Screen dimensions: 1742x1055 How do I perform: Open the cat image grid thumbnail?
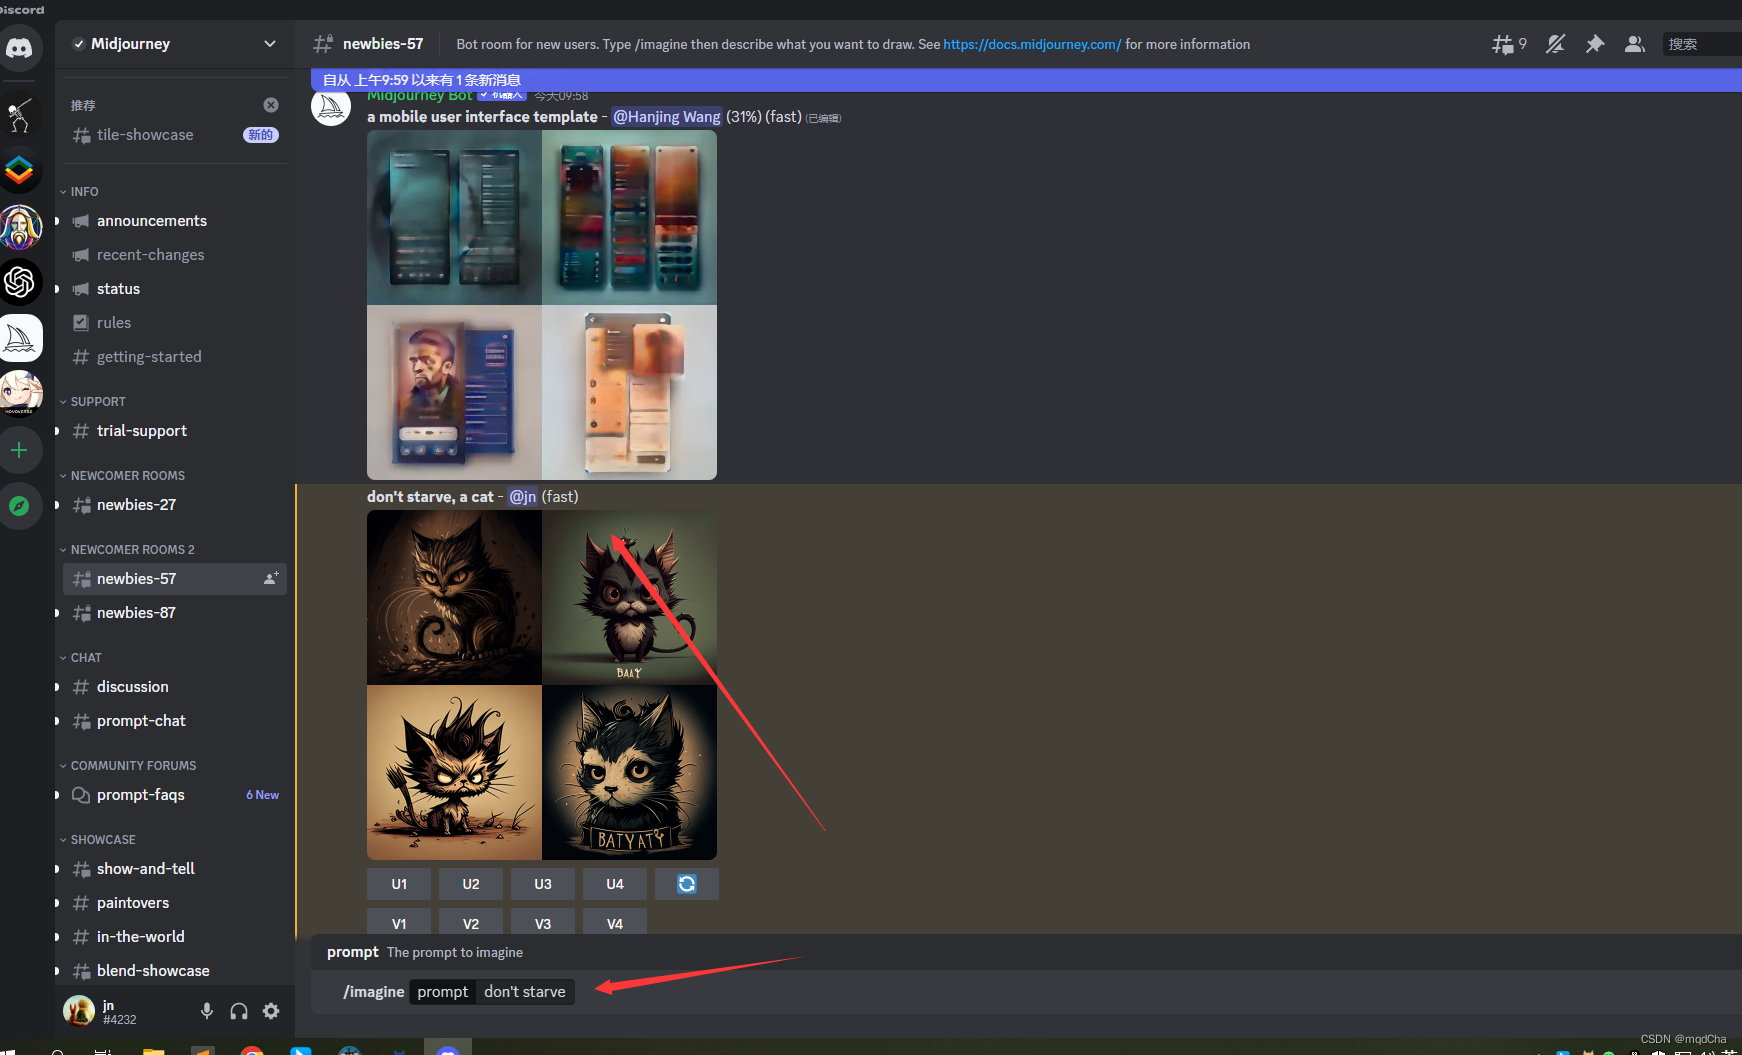542,685
